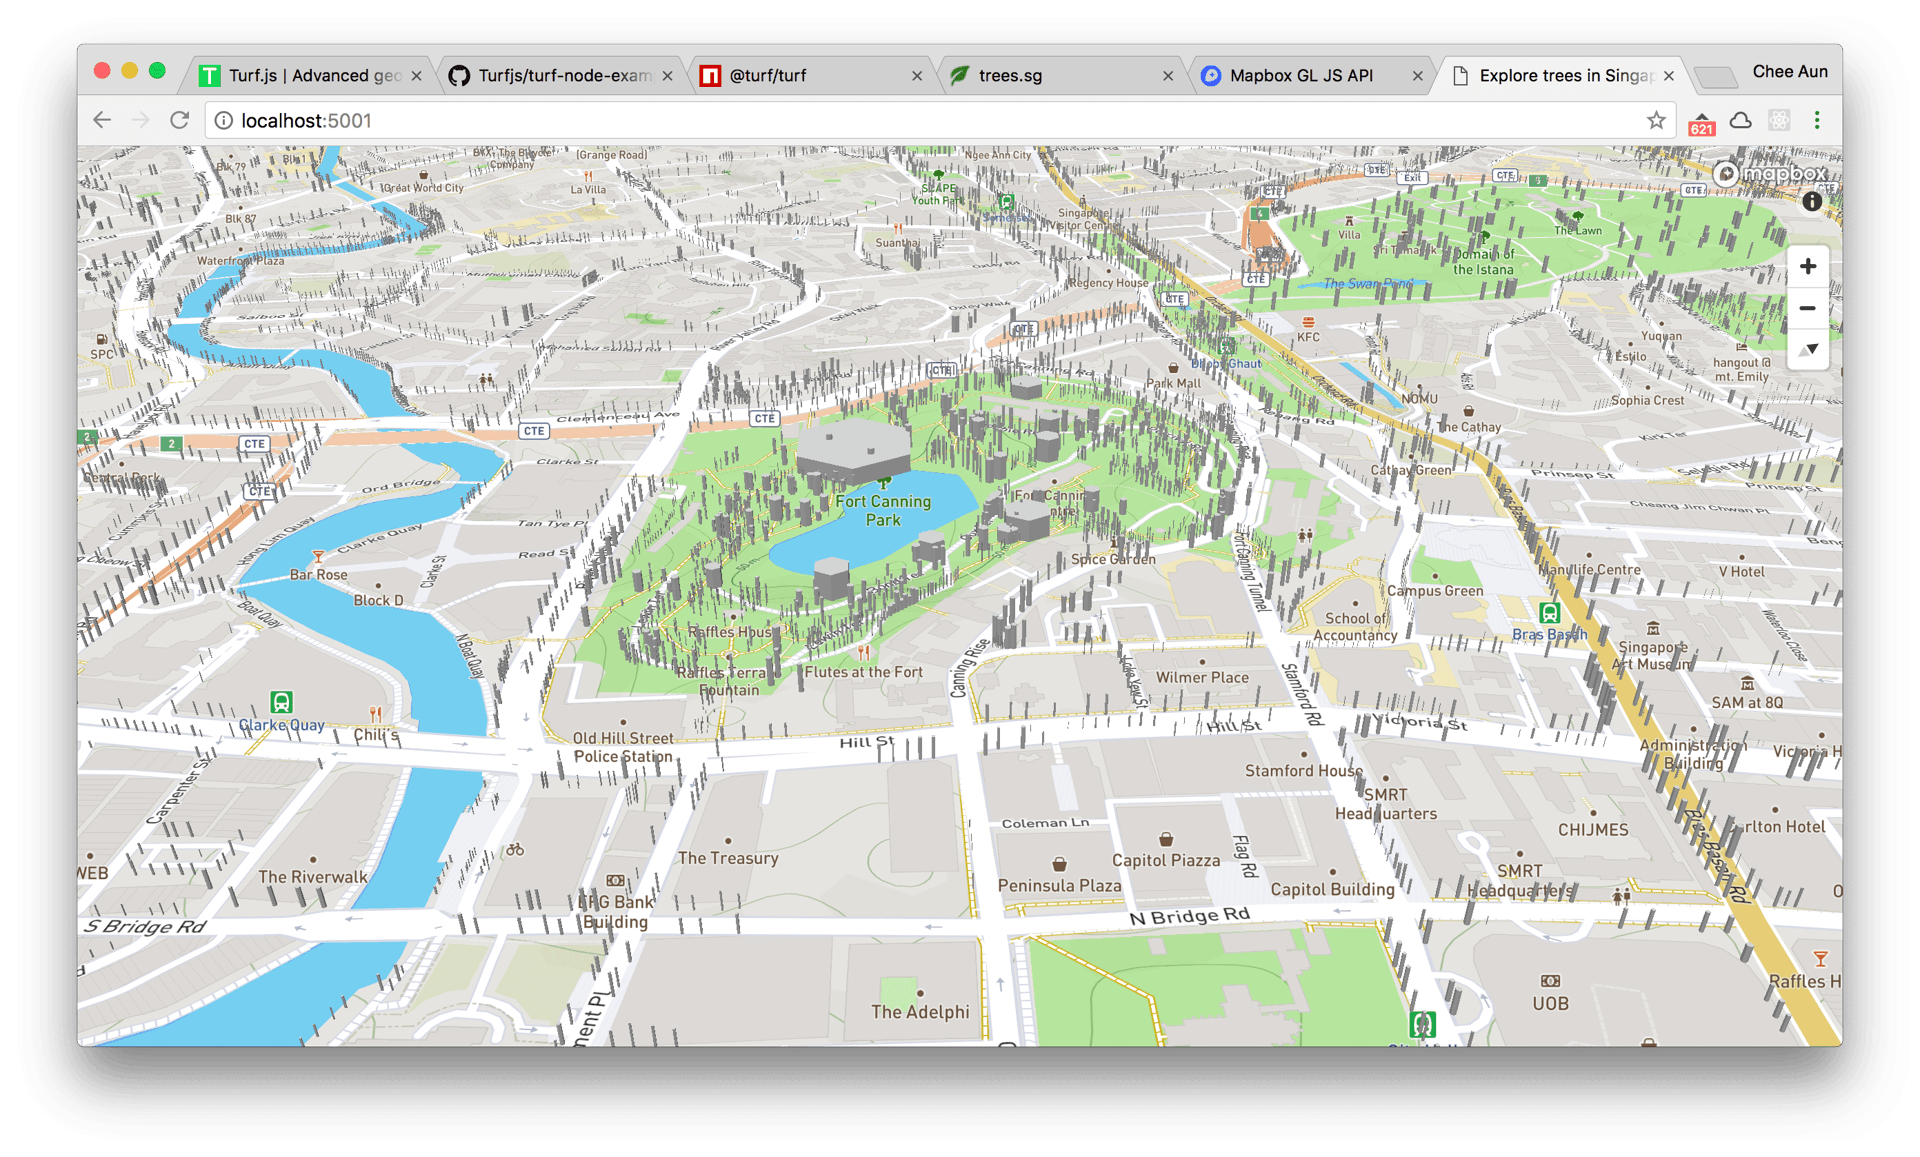
Task: Go back using browser back arrow
Action: [x=102, y=121]
